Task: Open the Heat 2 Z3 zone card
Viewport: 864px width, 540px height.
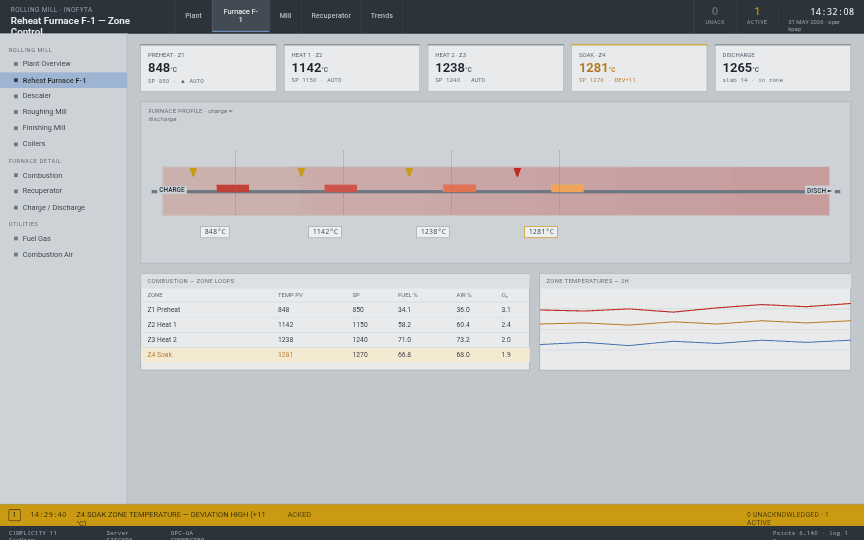Action: (496, 68)
